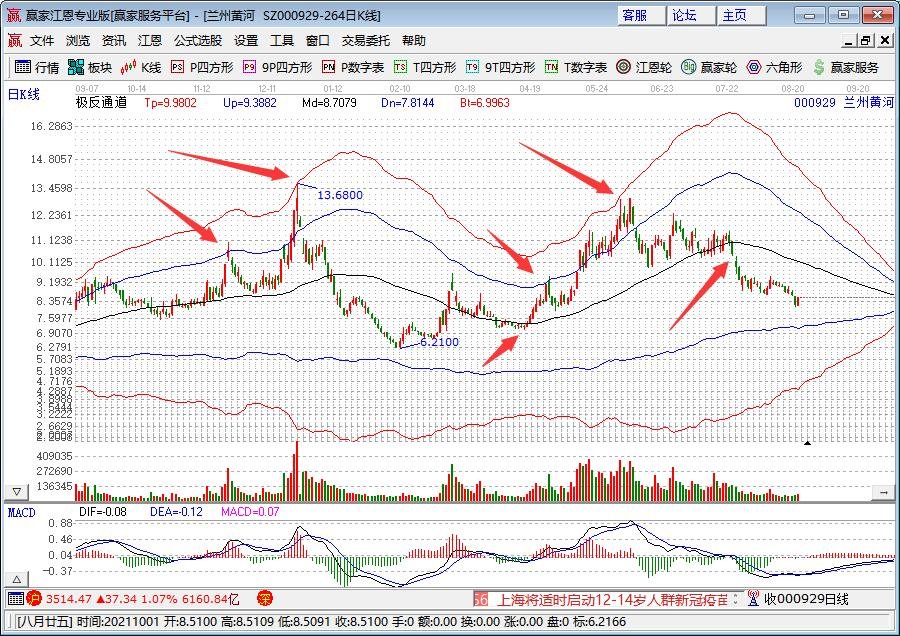Click the 深 Shenzhen index status icon

click(x=265, y=599)
